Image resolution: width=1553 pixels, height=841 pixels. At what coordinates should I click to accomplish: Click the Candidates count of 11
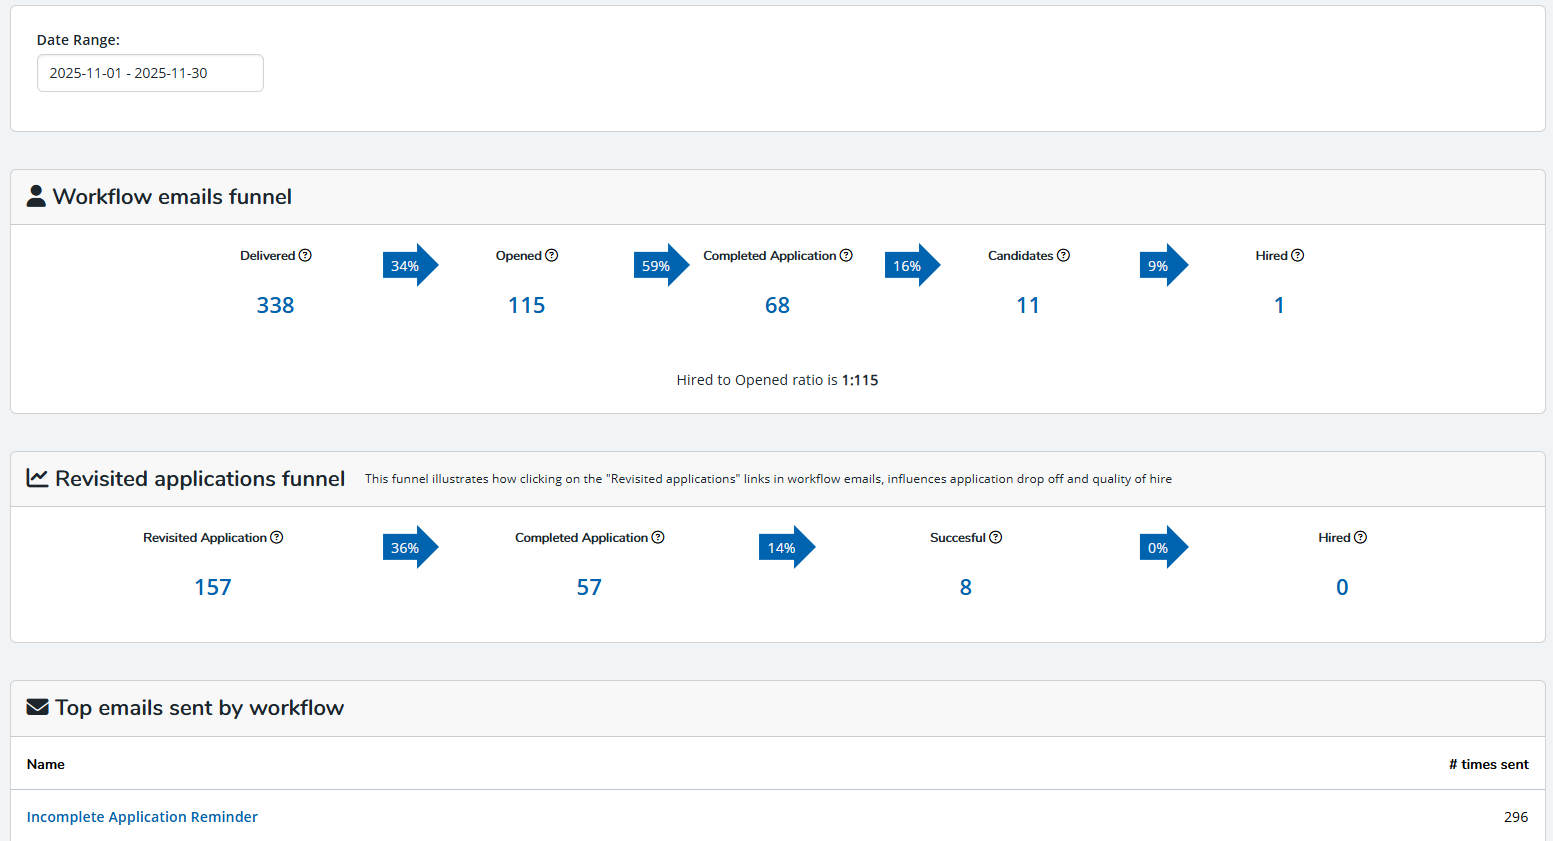(1028, 305)
